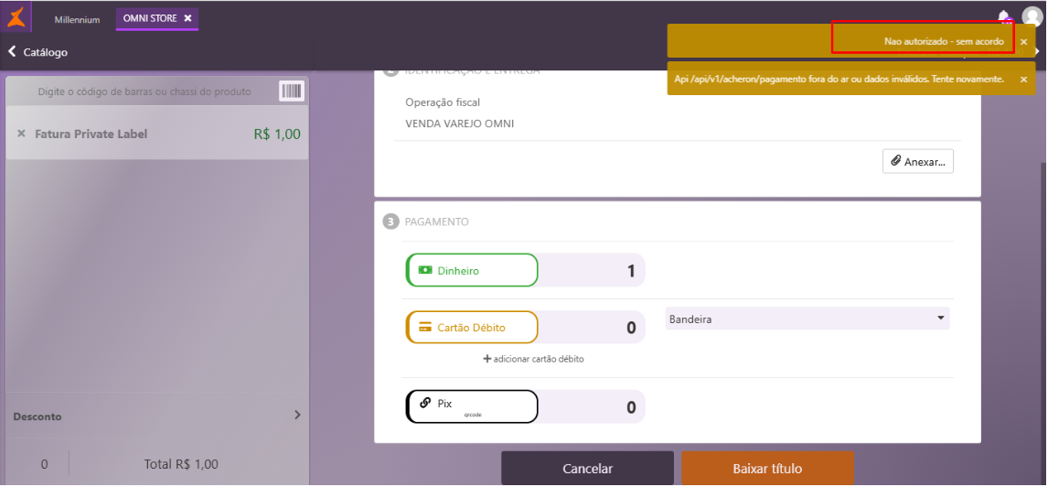Go back to Catálogo

click(x=37, y=52)
